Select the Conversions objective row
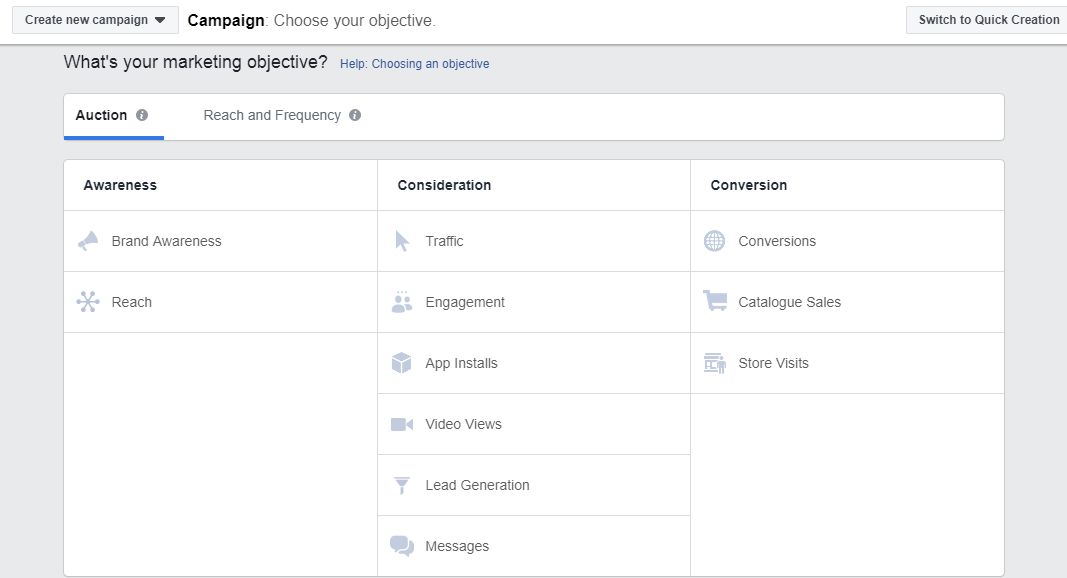 777,241
